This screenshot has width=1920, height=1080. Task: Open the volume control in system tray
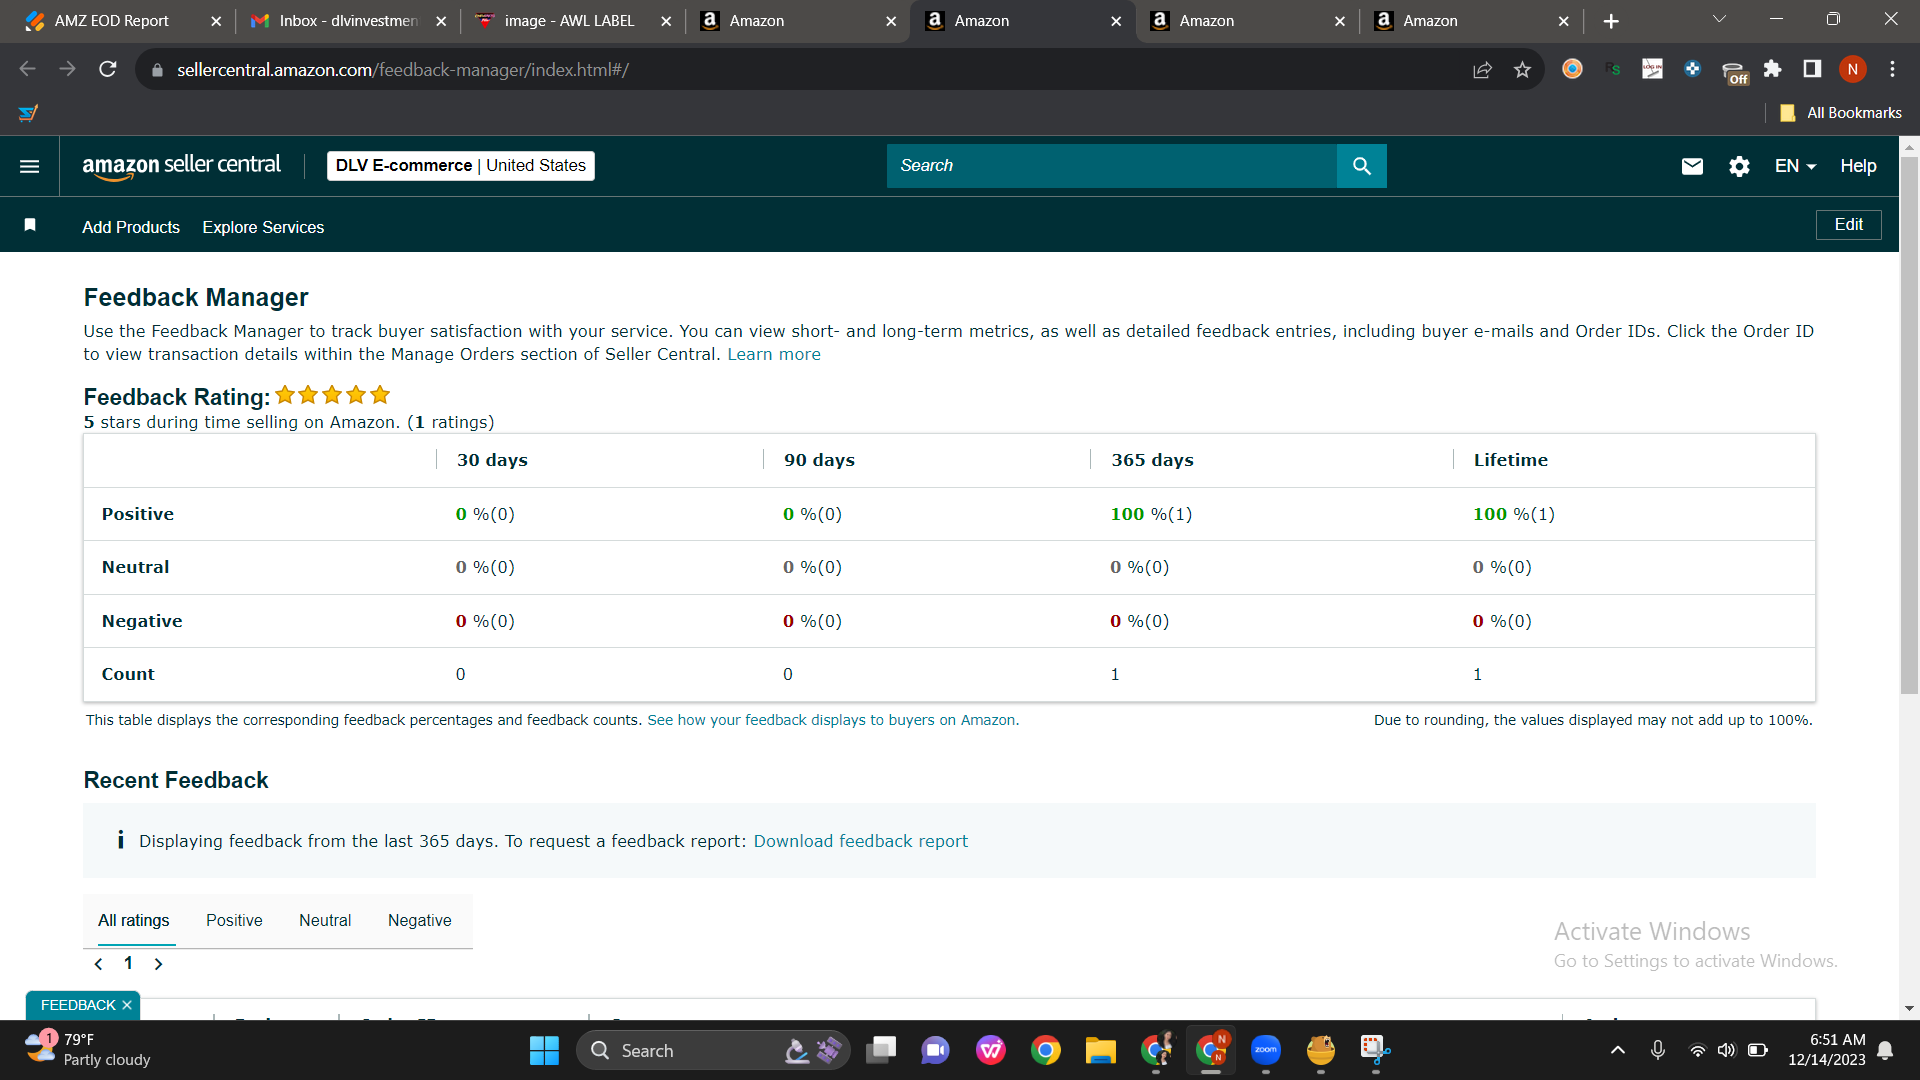(x=1726, y=1050)
